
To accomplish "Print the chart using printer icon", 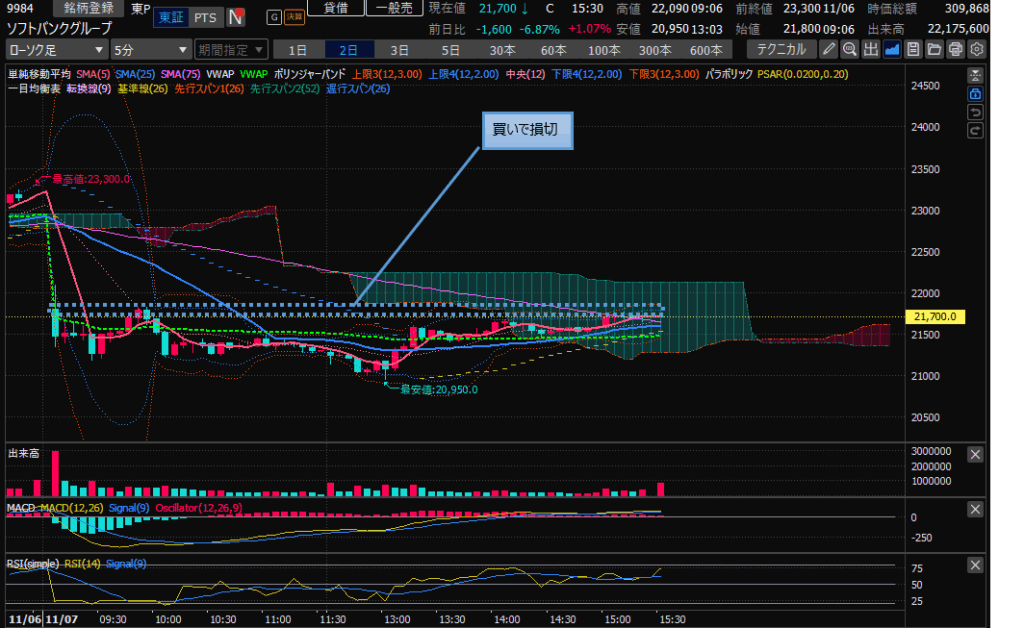I will coord(955,49).
